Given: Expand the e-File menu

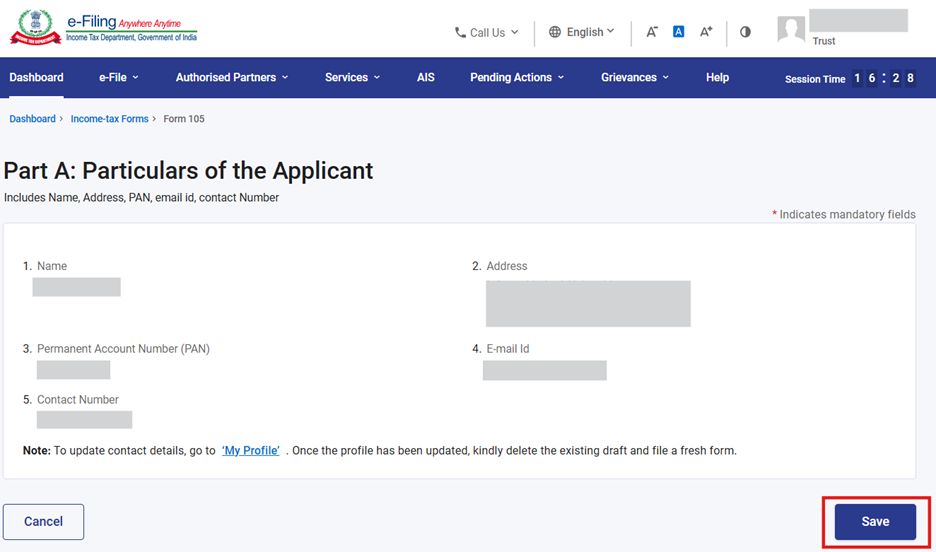Looking at the screenshot, I should click(119, 77).
